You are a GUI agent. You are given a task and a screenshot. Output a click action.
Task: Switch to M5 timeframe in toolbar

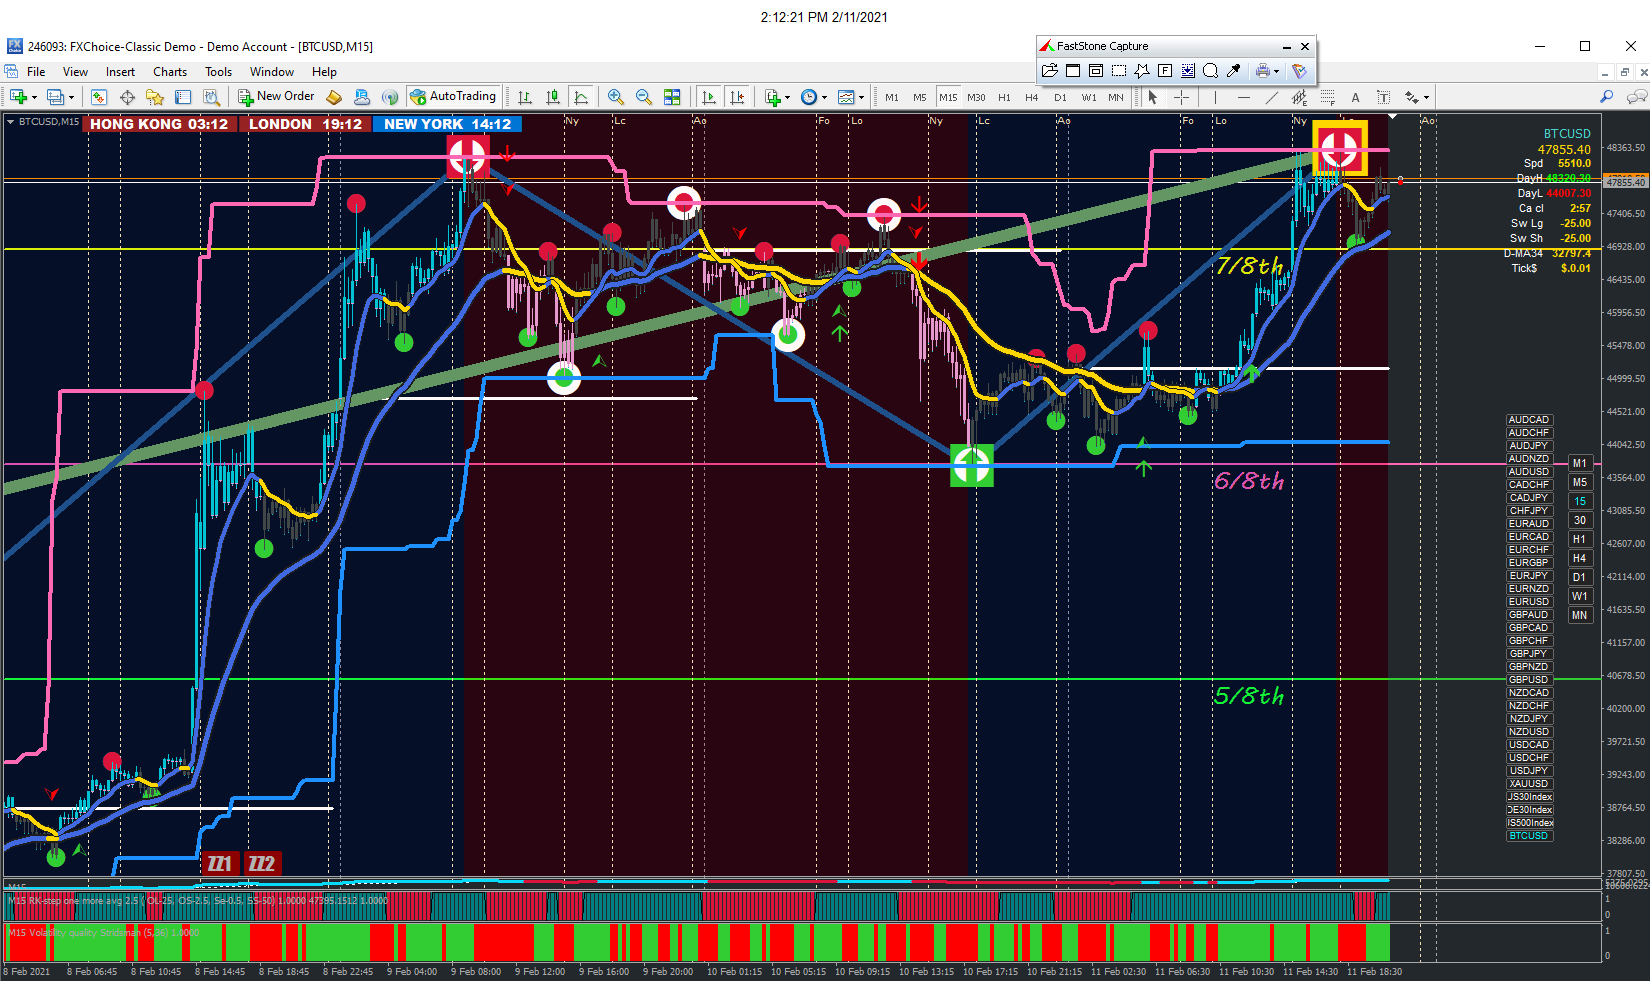[920, 97]
